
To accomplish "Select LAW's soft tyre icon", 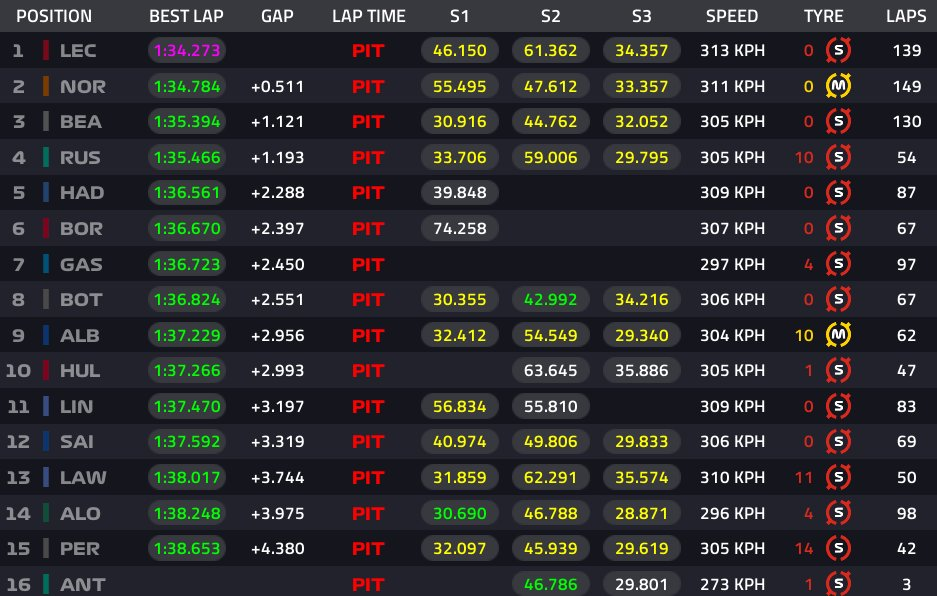I will coord(839,477).
